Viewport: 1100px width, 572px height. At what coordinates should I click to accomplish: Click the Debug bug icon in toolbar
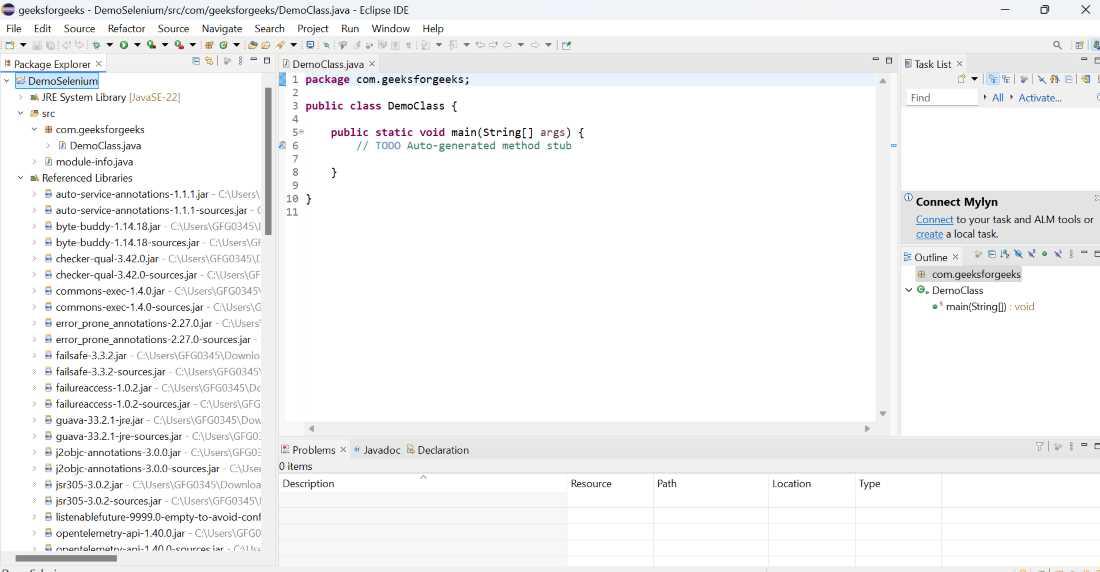97,45
